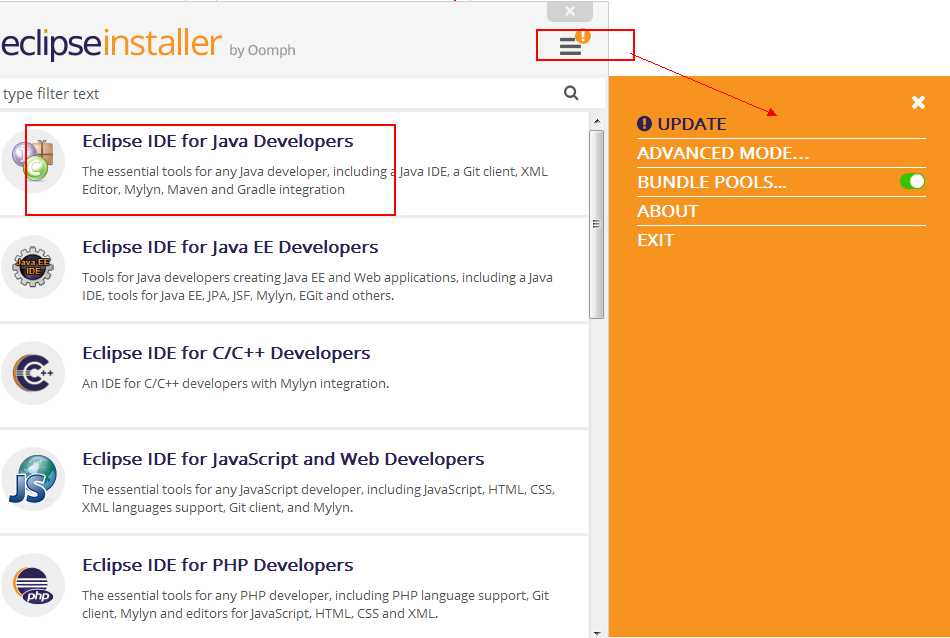Viewport: 950px width, 638px height.
Task: Click the C/C++ product icon
Action: [x=33, y=373]
